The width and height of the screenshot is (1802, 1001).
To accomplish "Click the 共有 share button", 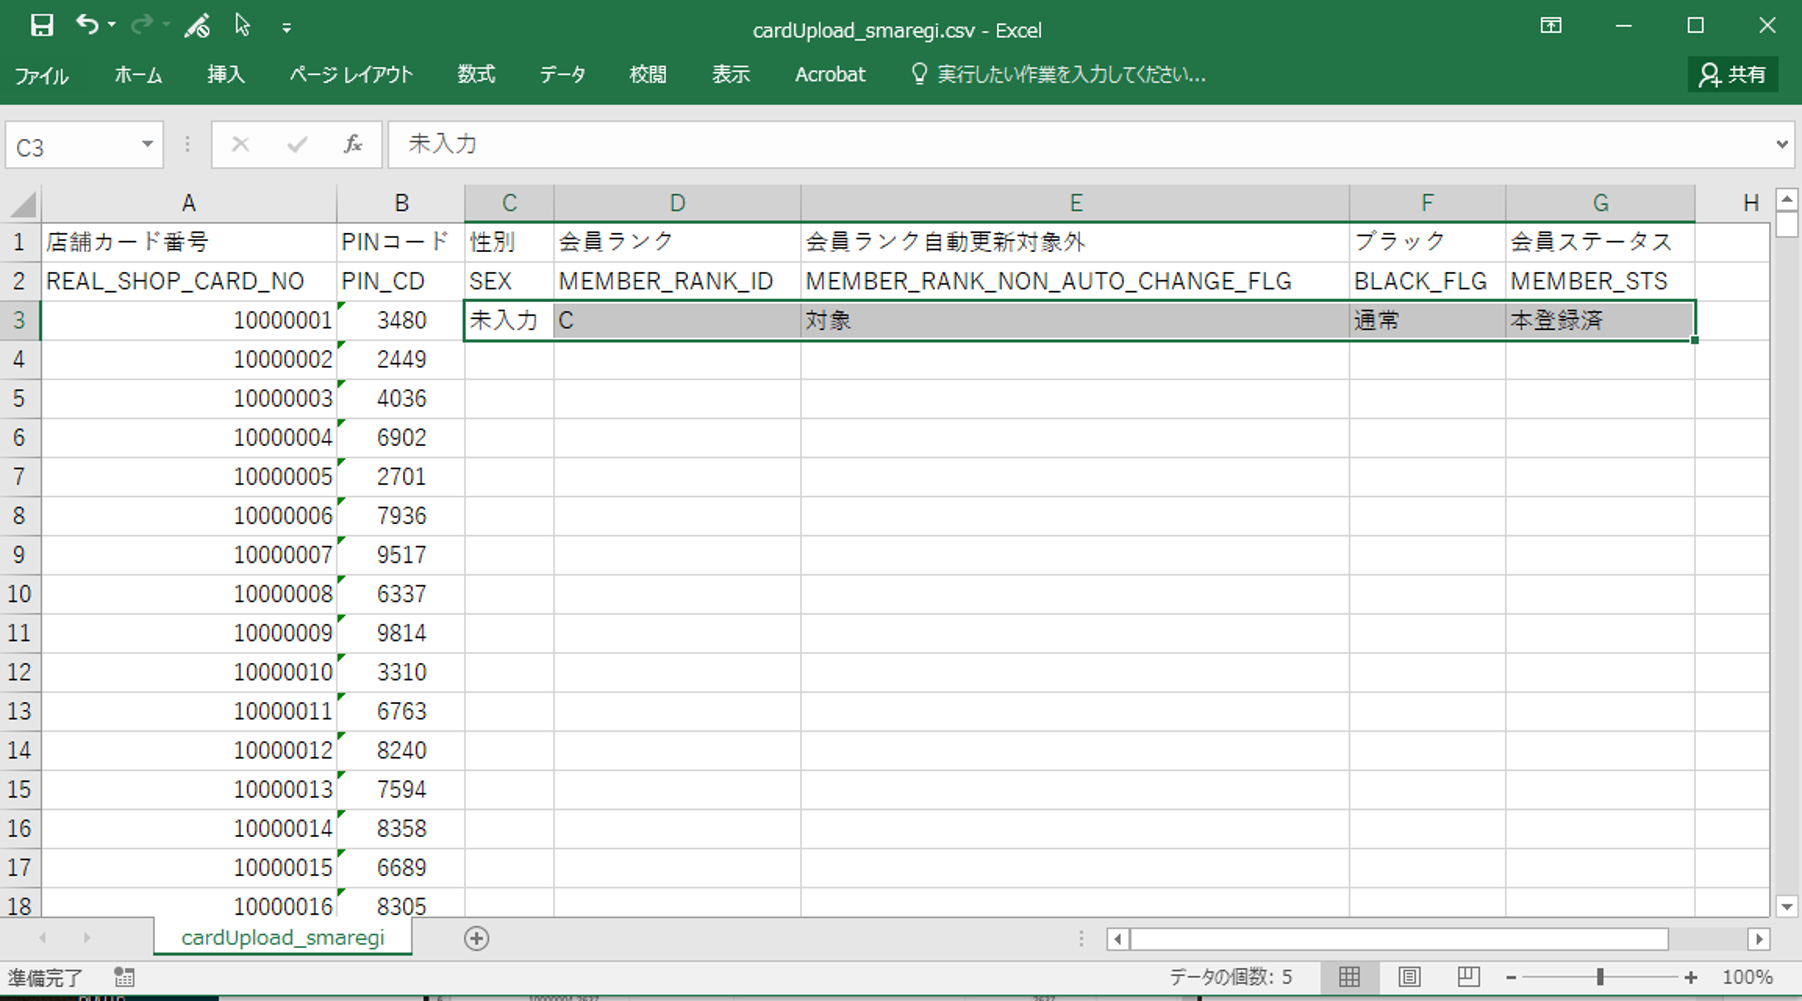I will tap(1733, 75).
